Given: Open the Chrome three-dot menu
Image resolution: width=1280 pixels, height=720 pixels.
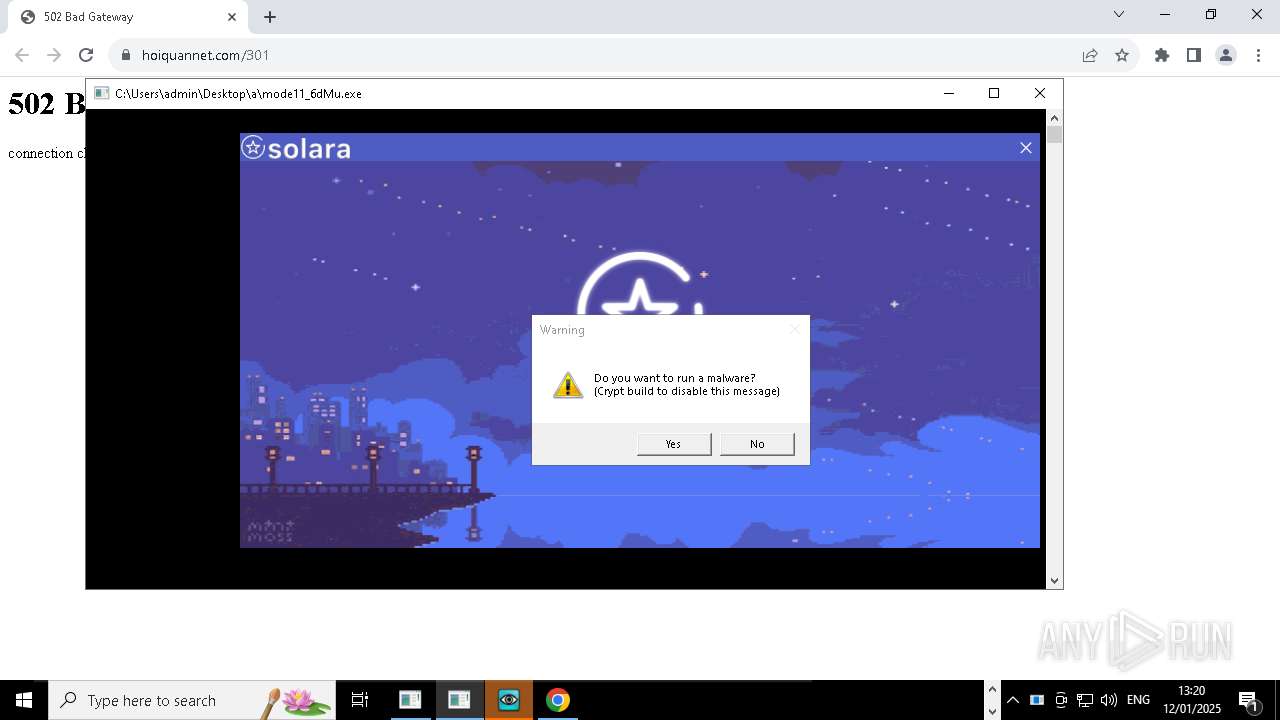Looking at the screenshot, I should (x=1258, y=55).
